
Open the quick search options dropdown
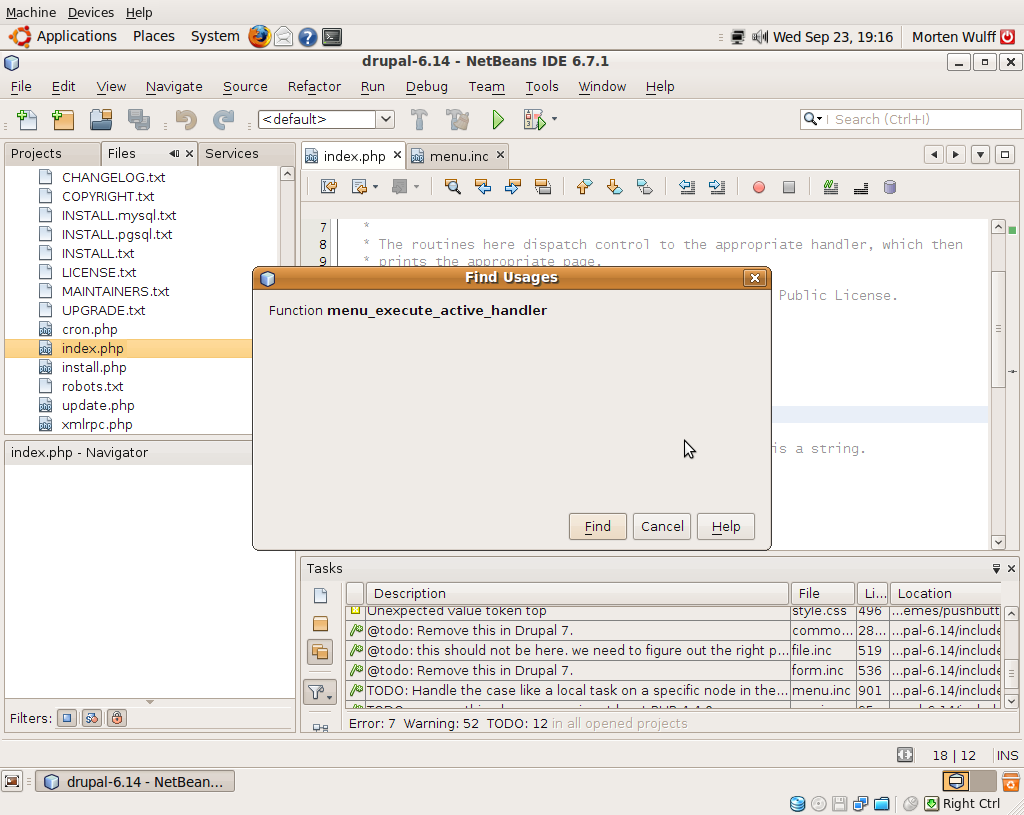point(813,119)
